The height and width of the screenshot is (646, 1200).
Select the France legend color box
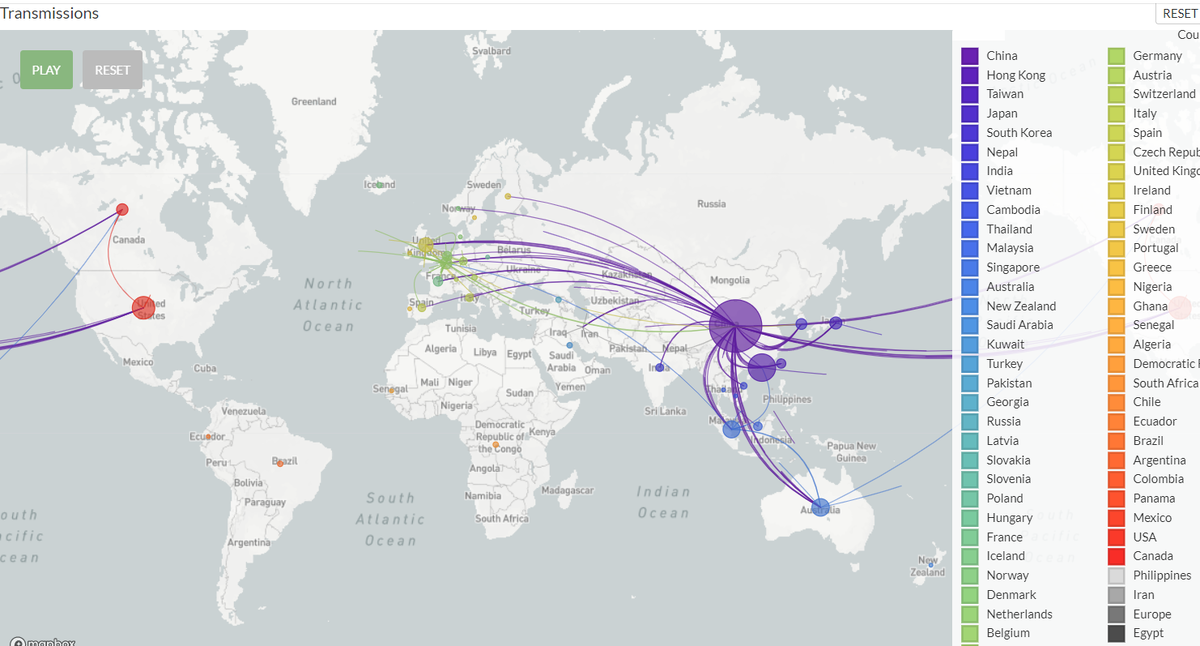click(x=969, y=537)
